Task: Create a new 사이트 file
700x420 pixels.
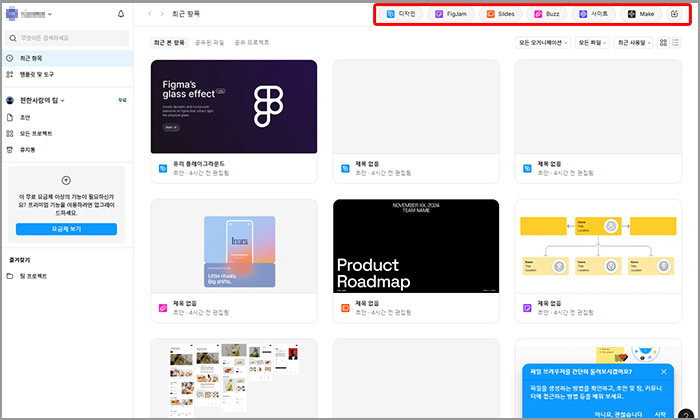Action: (593, 14)
